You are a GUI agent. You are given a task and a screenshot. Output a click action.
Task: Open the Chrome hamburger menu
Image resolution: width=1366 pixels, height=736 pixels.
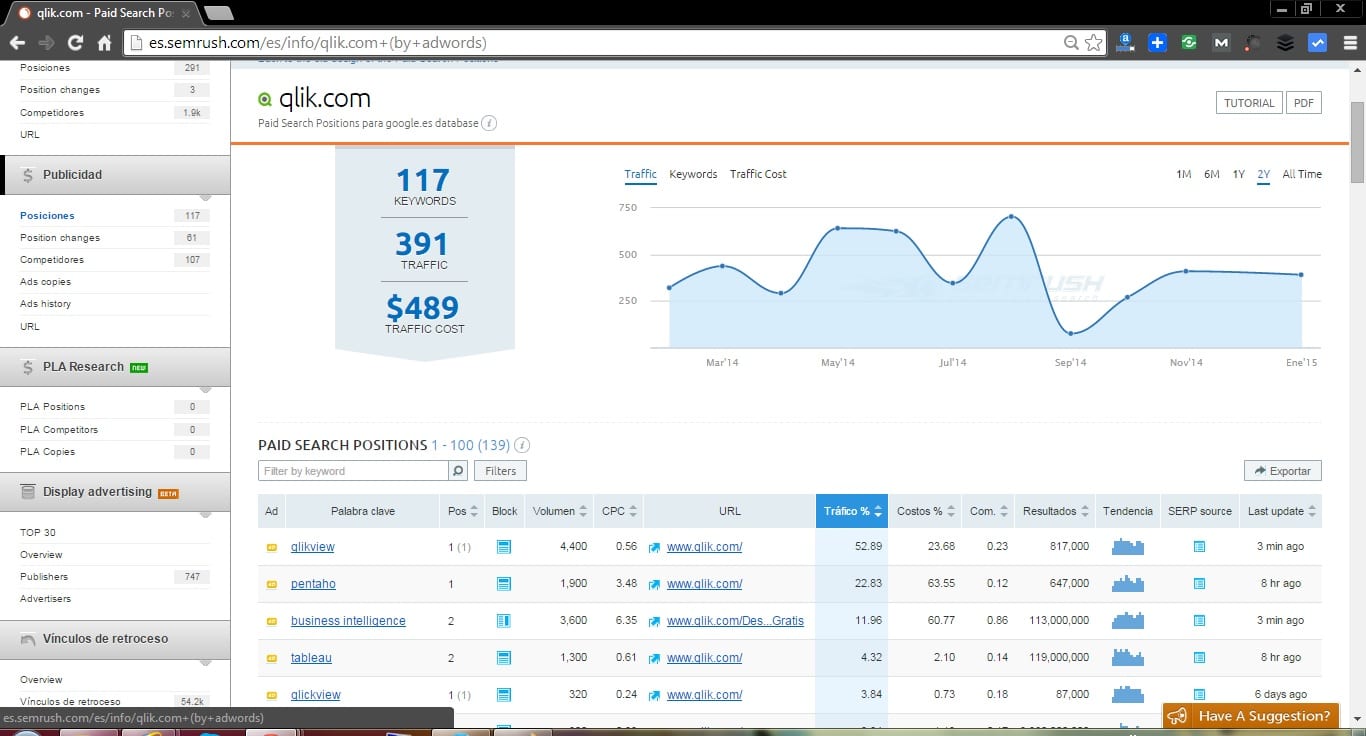point(1348,43)
